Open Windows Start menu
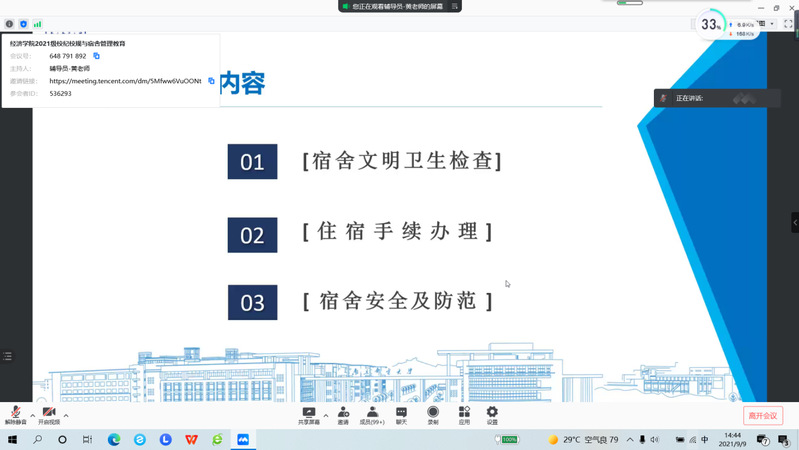This screenshot has height=450, width=799. (x=13, y=439)
